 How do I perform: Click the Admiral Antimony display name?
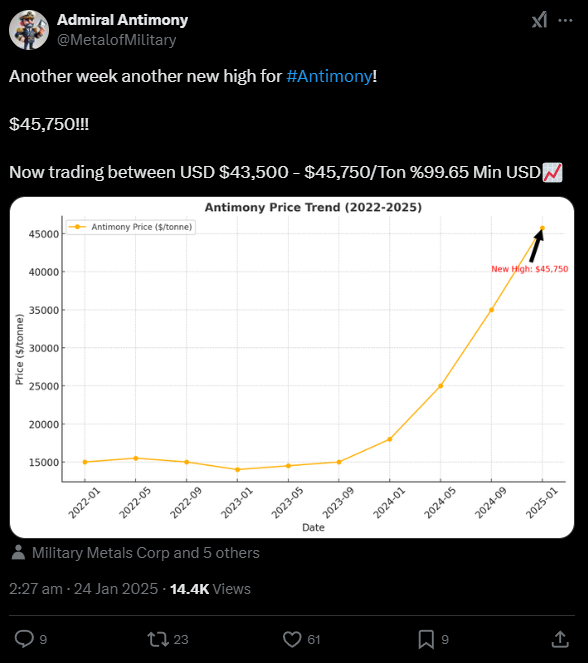pyautogui.click(x=123, y=20)
